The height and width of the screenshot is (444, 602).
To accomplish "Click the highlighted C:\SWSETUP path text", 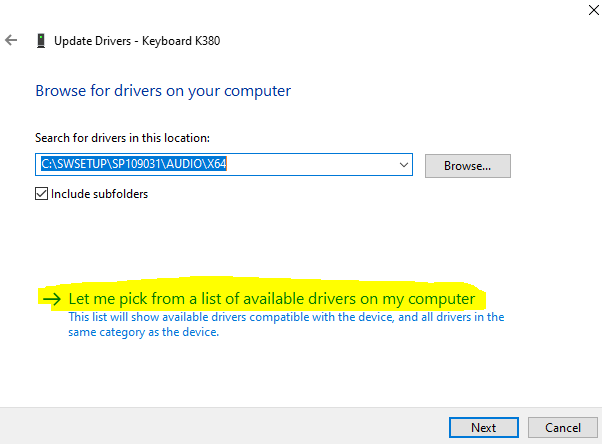I will tap(130, 164).
